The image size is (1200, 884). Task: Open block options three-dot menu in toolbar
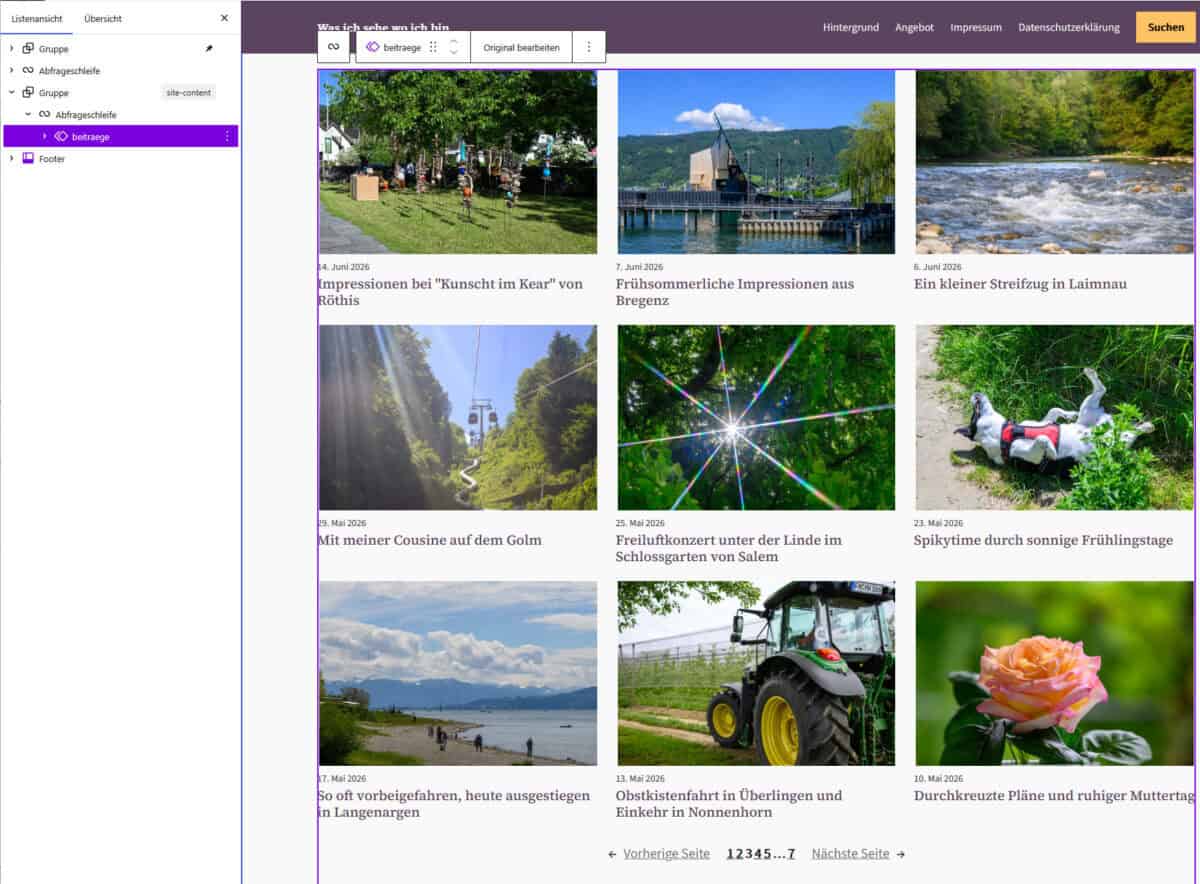click(588, 47)
